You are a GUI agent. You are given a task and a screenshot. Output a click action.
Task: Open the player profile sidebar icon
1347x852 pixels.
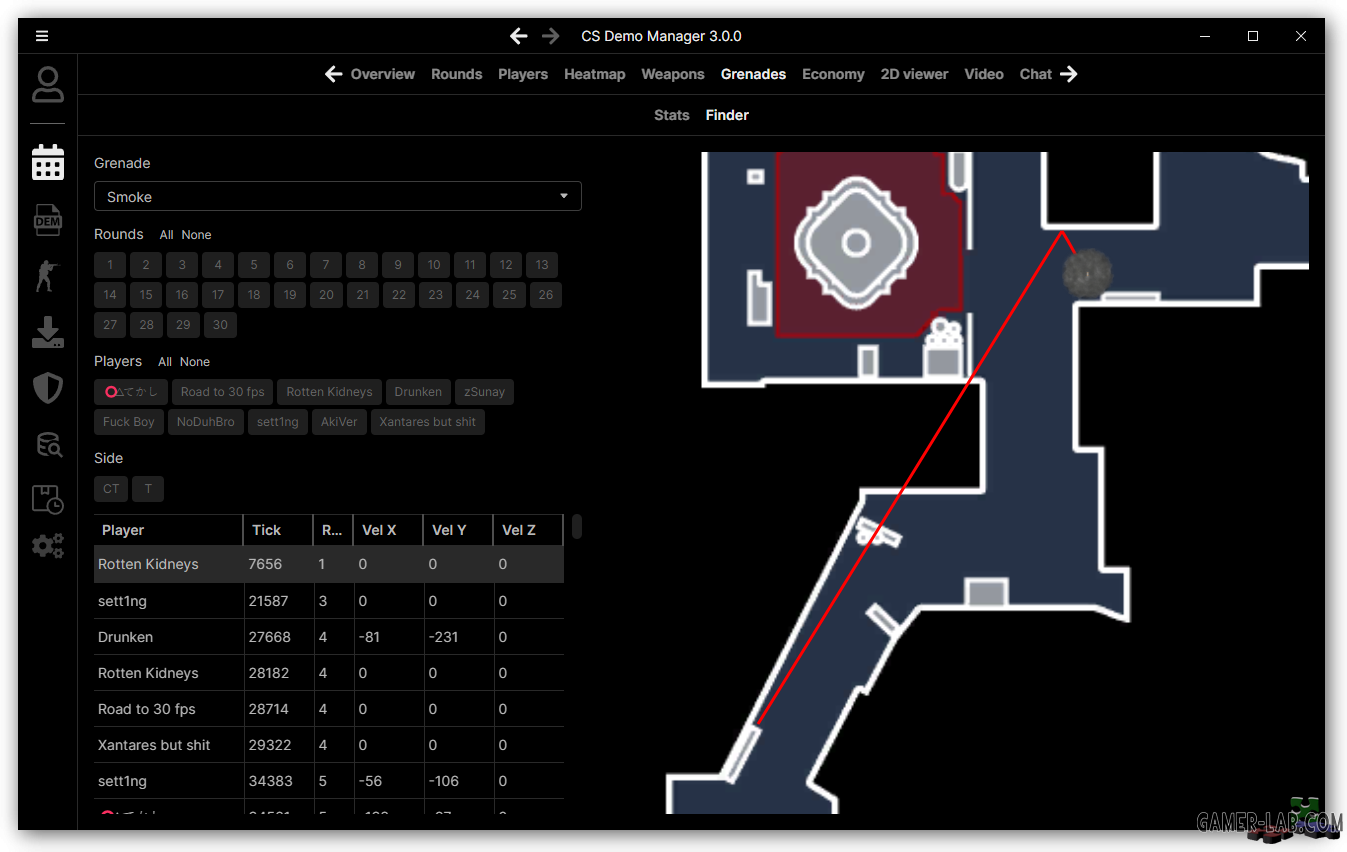coord(48,85)
